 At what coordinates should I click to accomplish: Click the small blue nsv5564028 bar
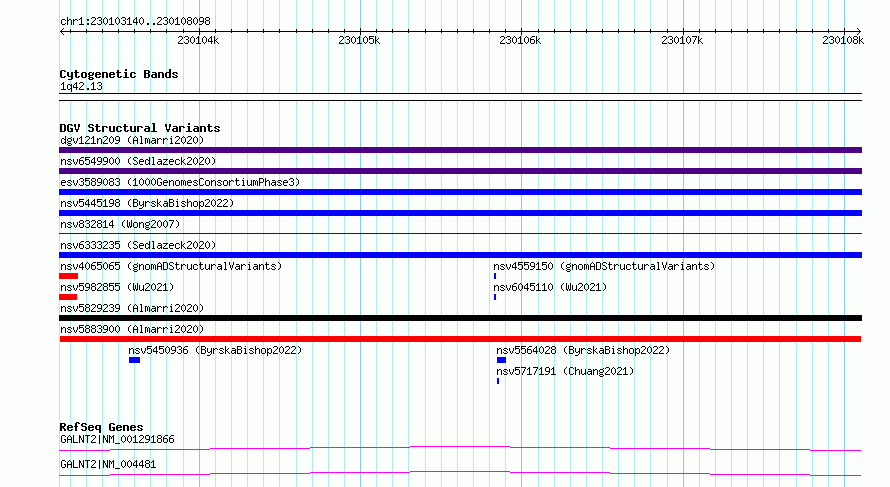pos(501,360)
